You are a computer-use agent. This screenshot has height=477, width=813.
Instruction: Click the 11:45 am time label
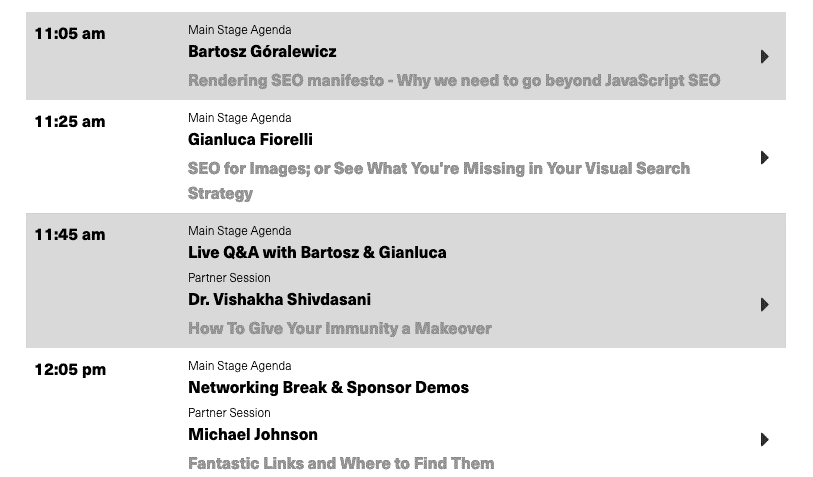point(69,235)
